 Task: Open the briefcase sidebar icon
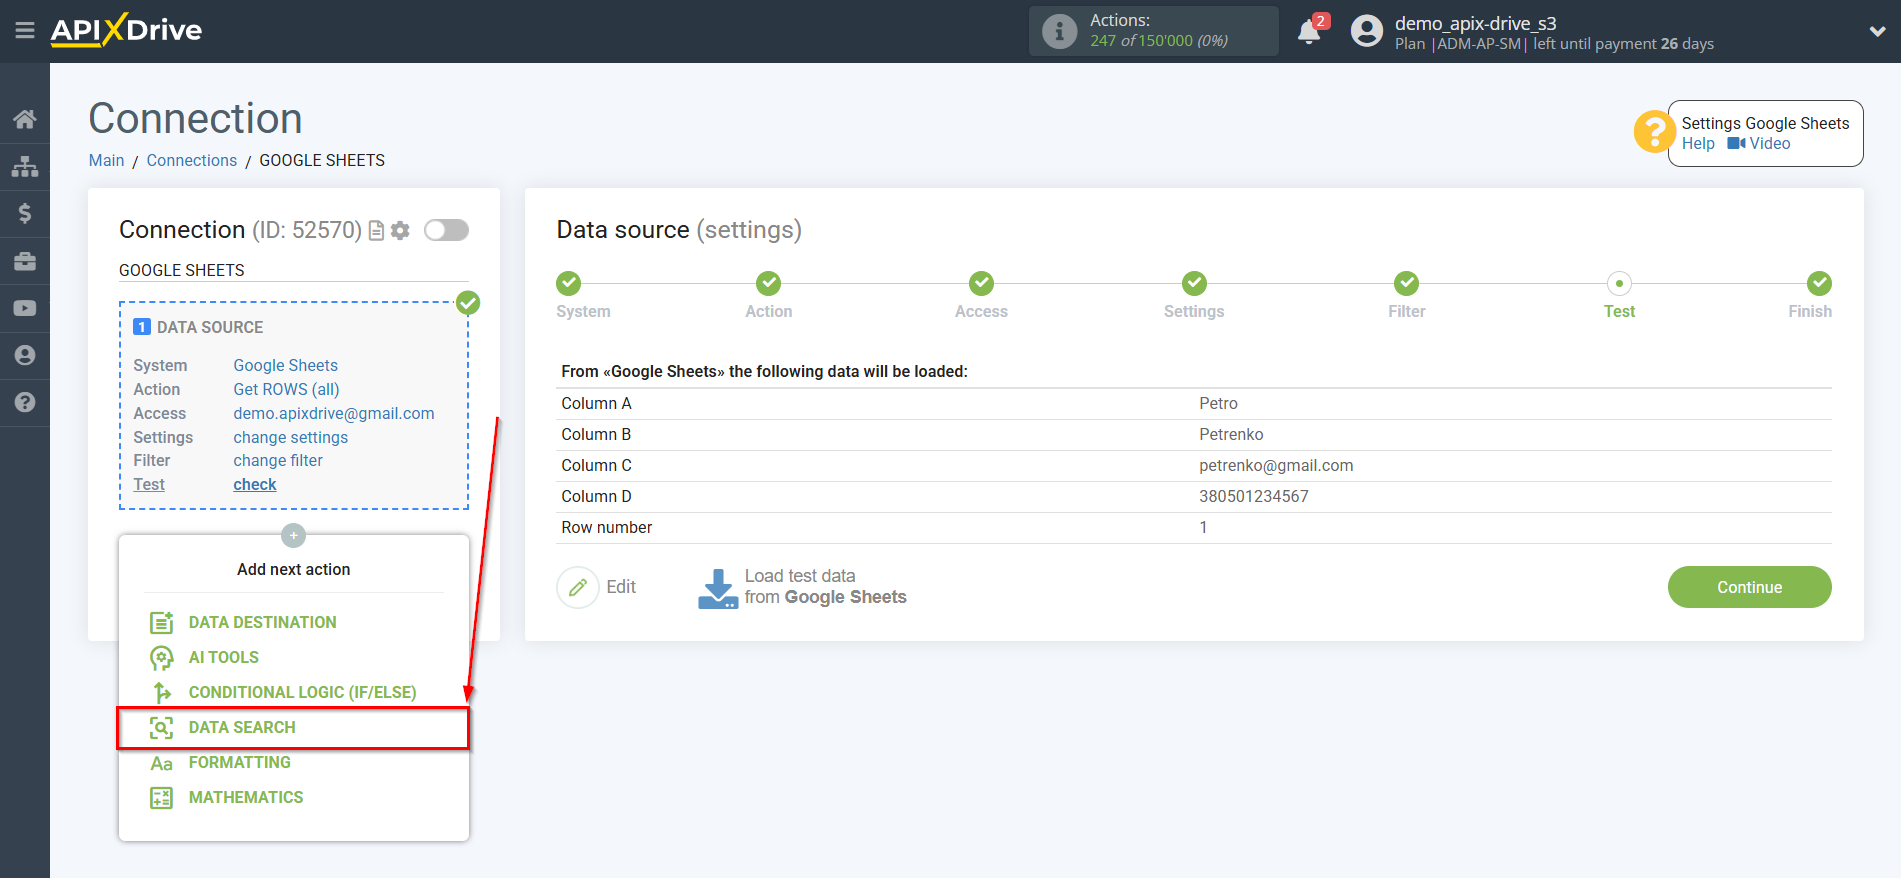[x=25, y=261]
